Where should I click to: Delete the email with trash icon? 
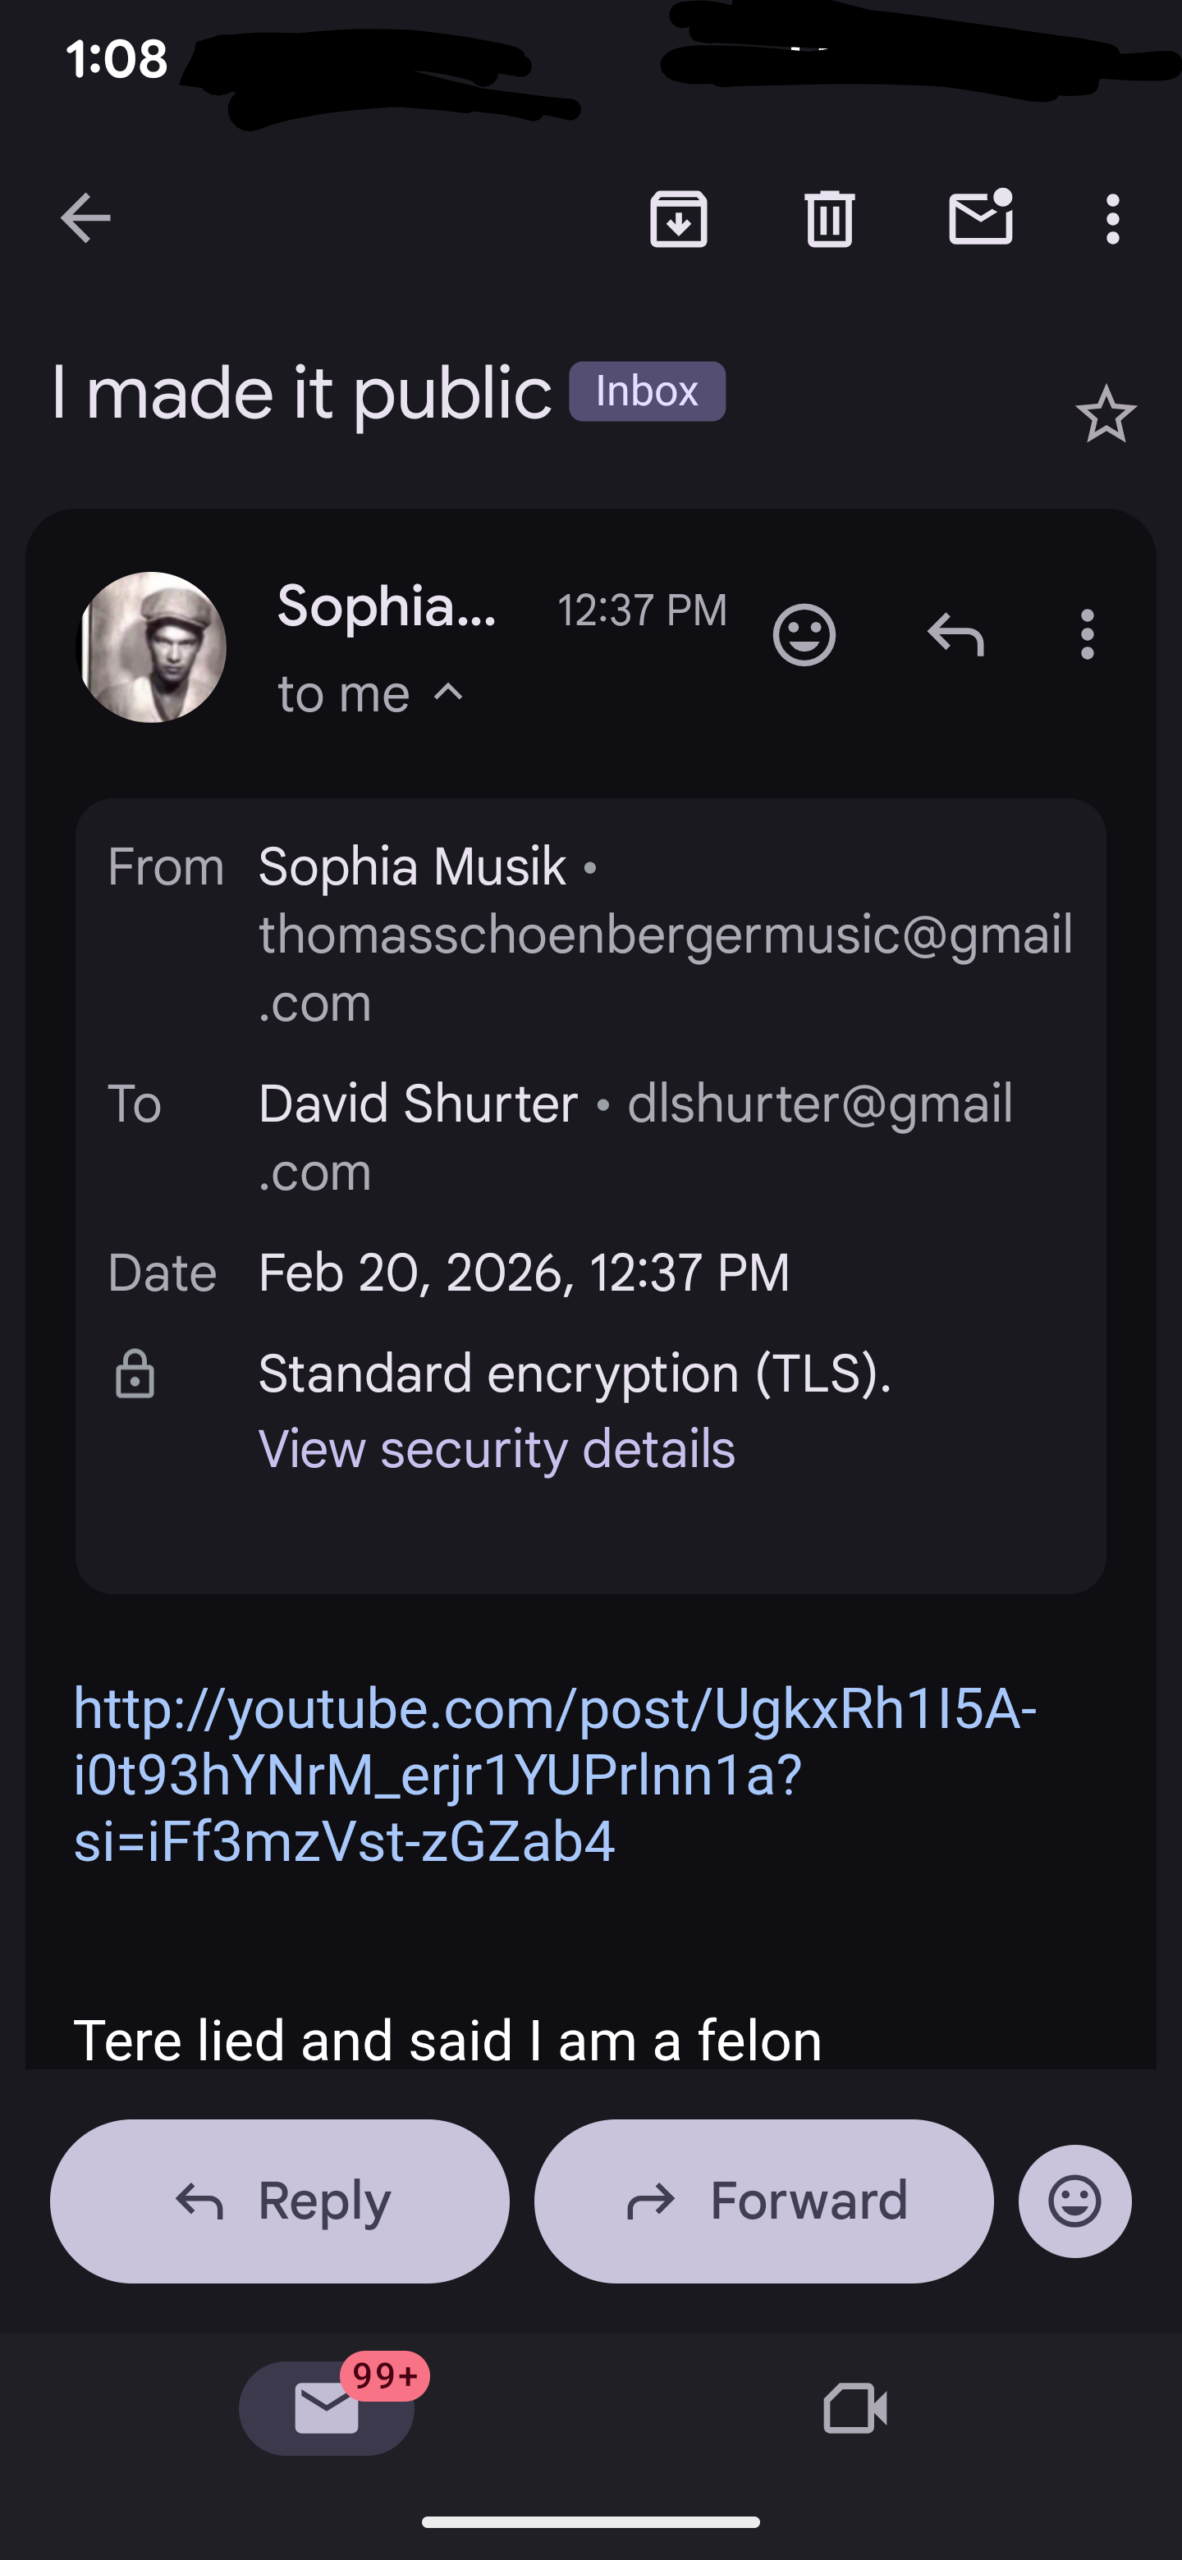pos(829,218)
